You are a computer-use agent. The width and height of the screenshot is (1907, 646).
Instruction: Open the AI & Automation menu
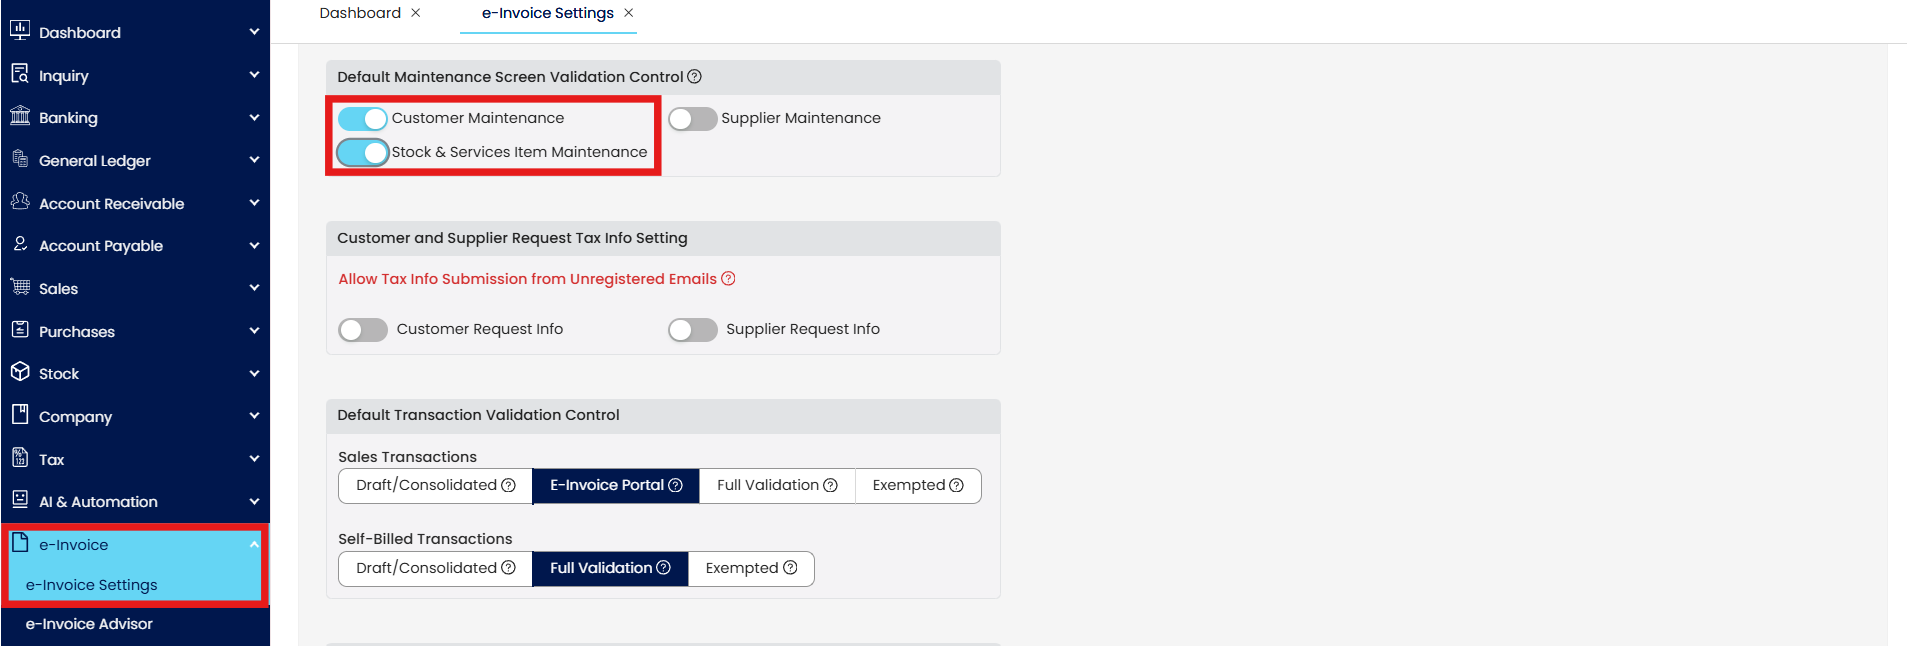pos(98,502)
